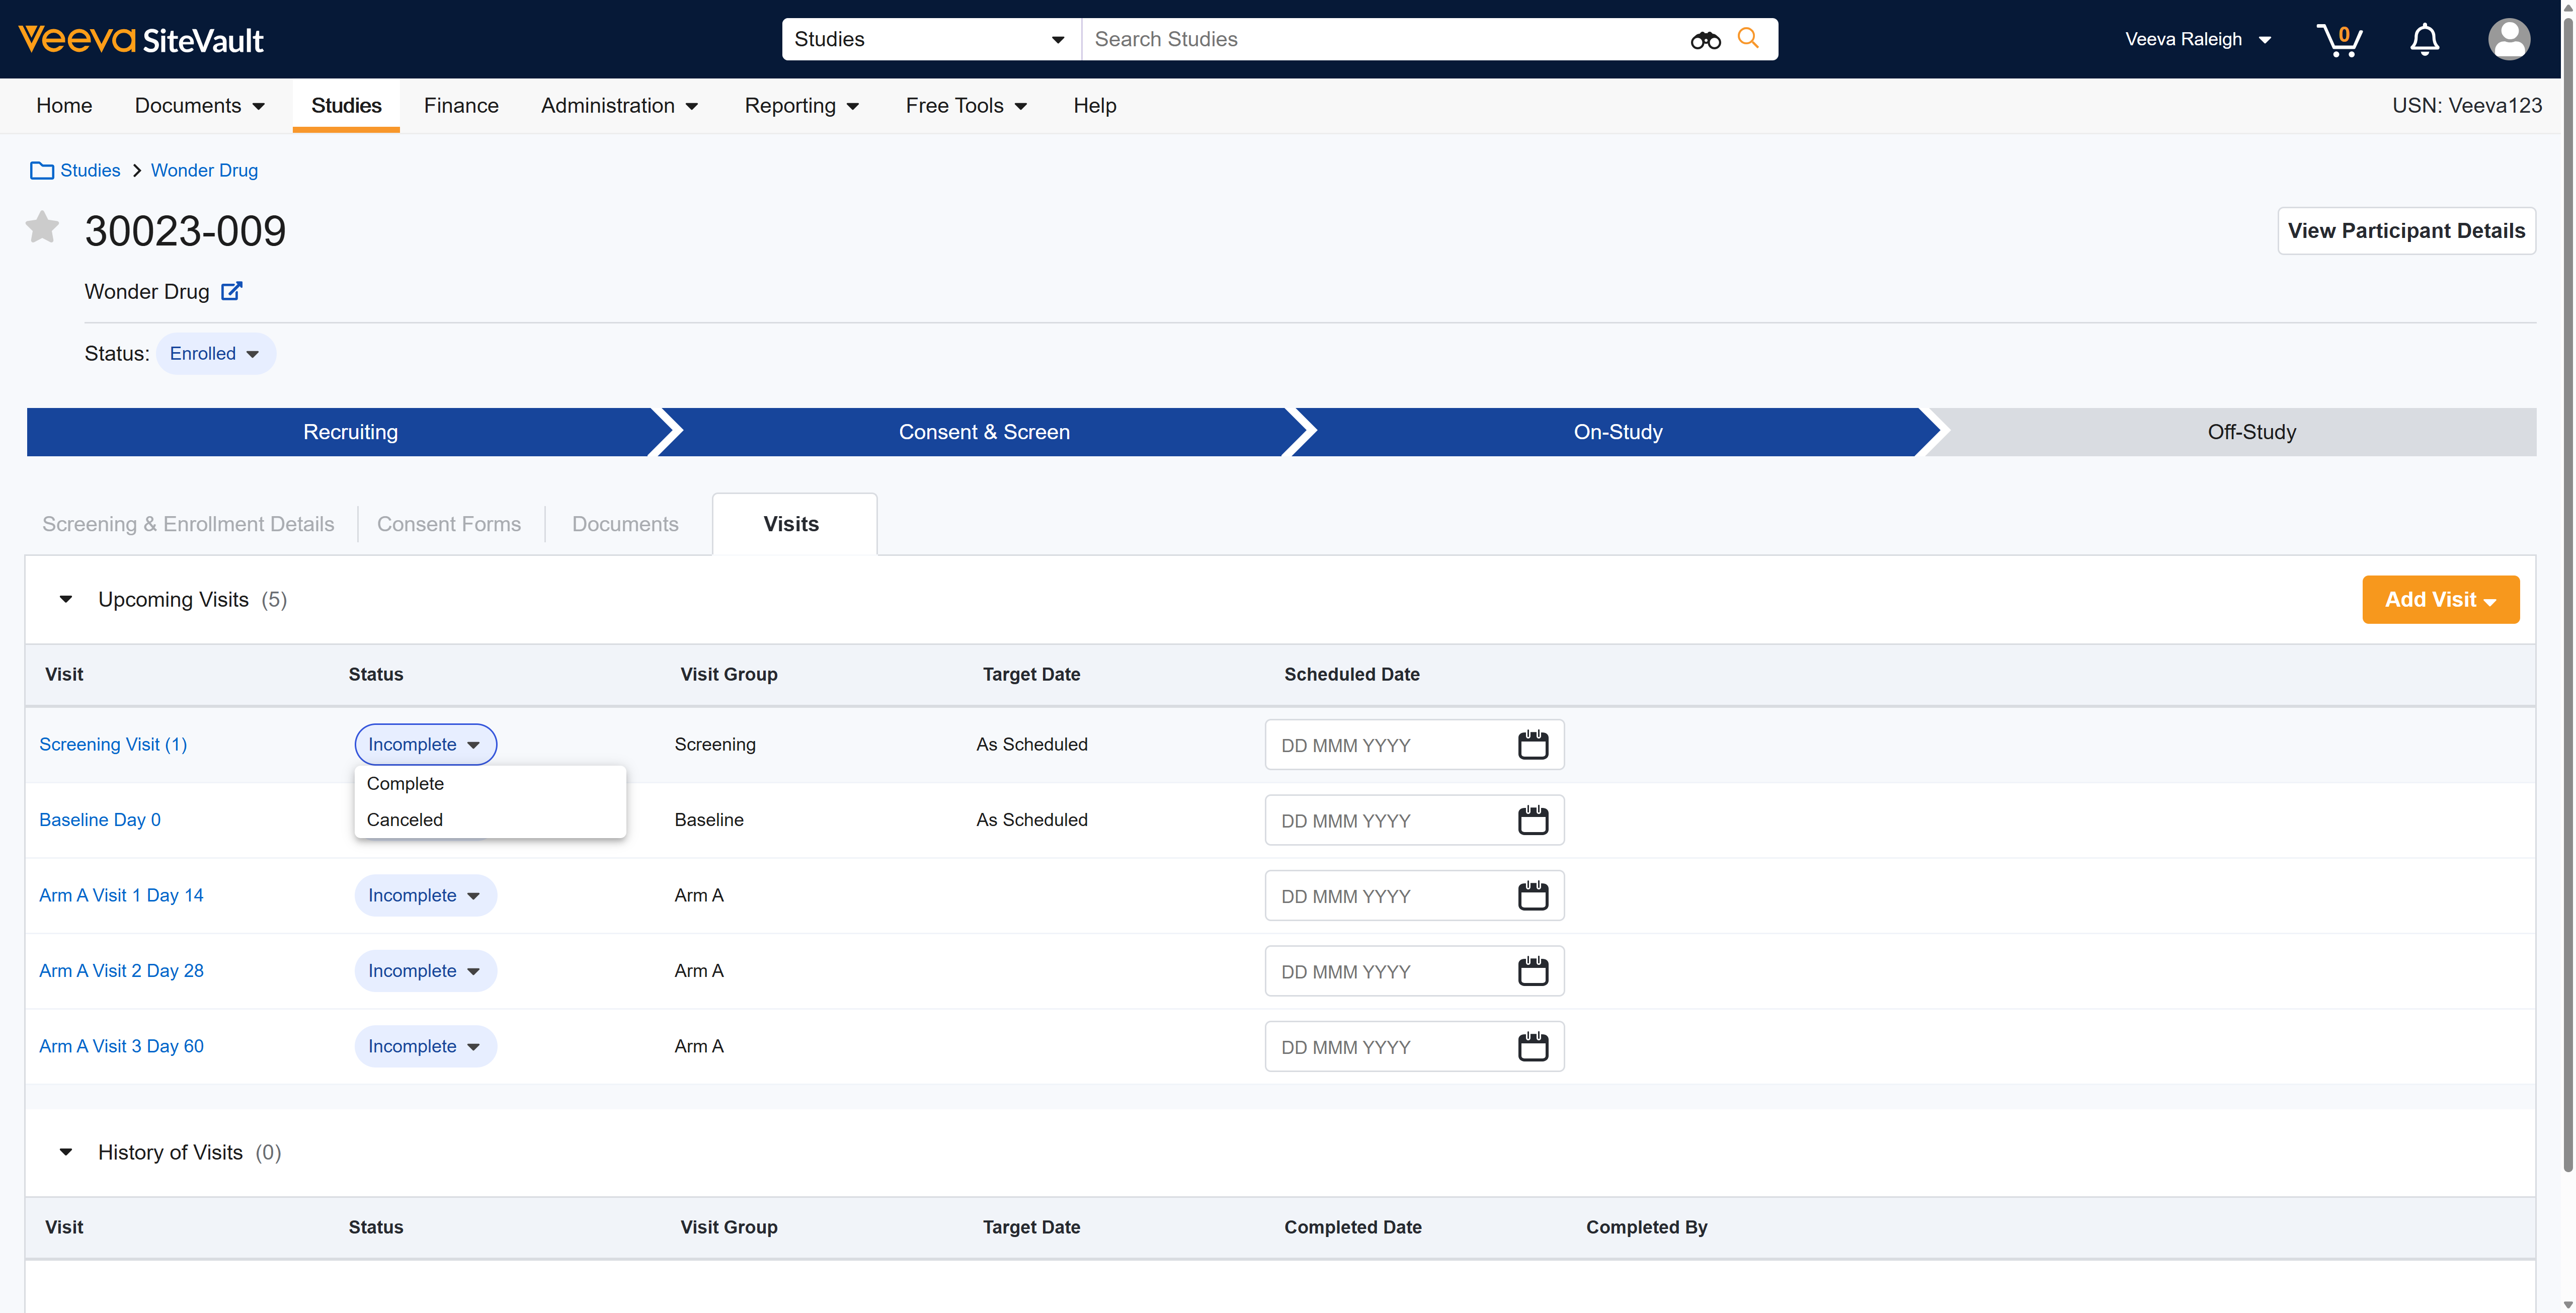This screenshot has width=2576, height=1313.
Task: Collapse the History of Visits section
Action: [66, 1152]
